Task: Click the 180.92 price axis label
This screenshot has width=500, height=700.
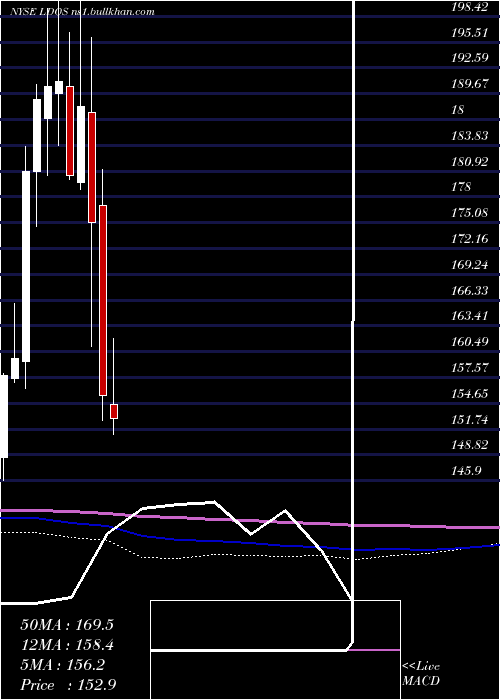Action: 470,161
